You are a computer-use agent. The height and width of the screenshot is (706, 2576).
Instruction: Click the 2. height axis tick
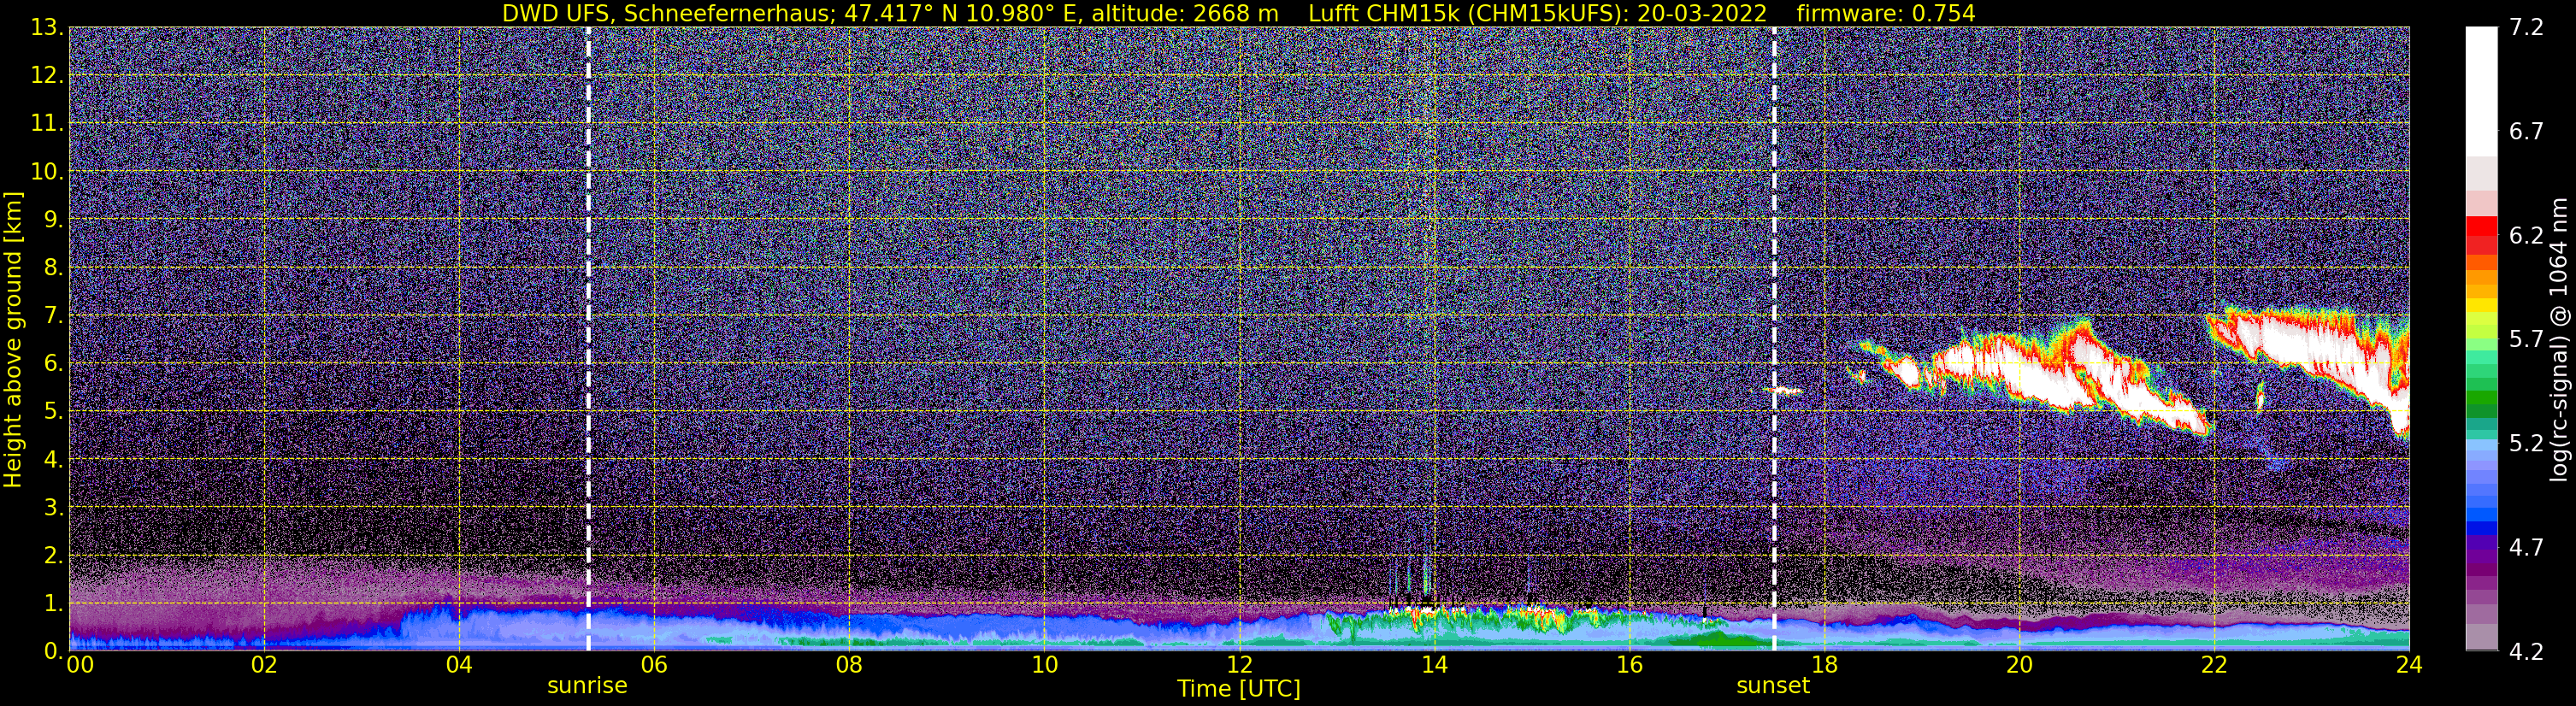click(53, 555)
